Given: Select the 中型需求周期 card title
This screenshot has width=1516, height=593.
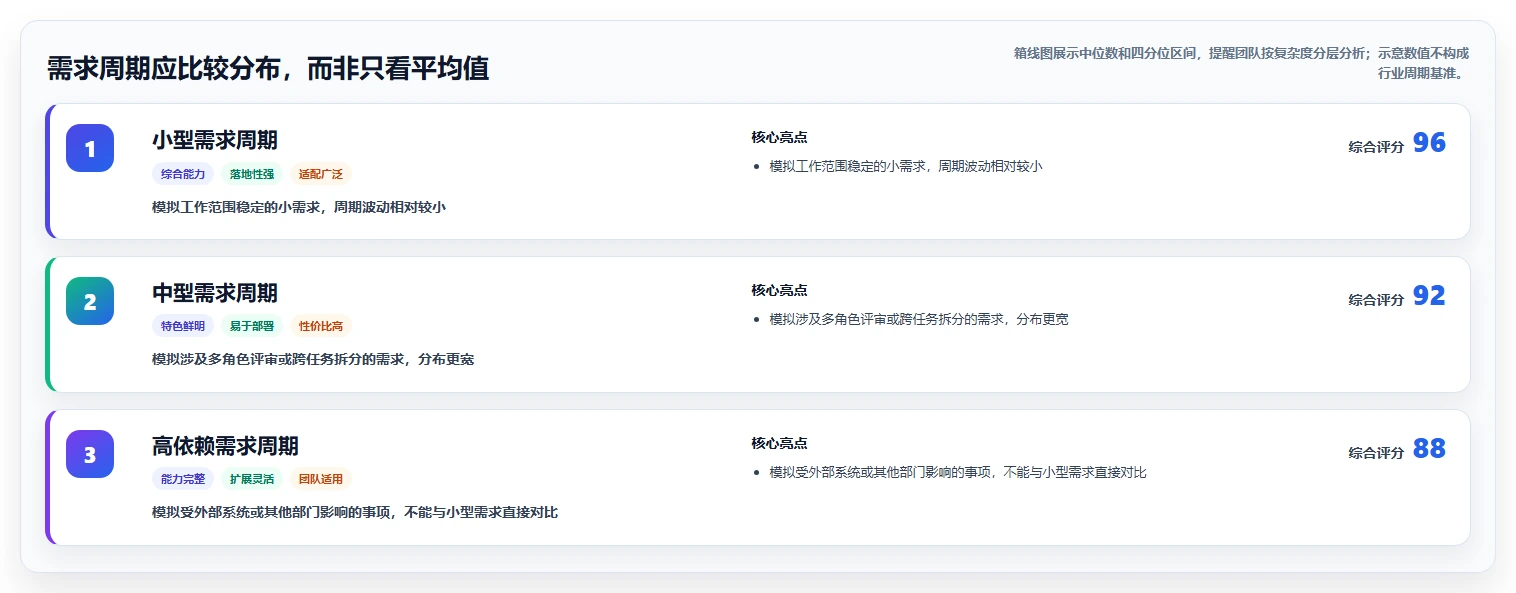Looking at the screenshot, I should (x=215, y=293).
